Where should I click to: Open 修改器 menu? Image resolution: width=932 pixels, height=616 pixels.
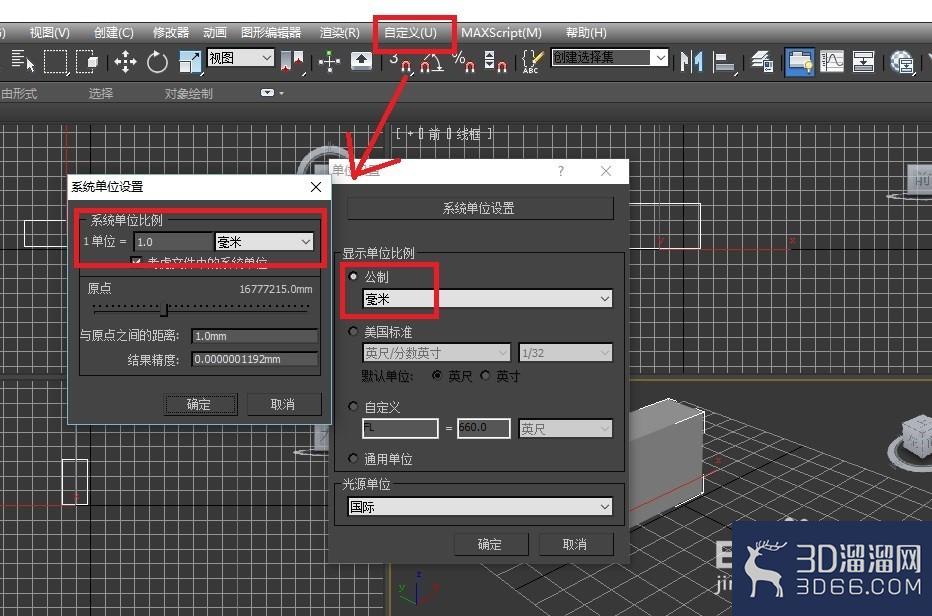click(171, 33)
